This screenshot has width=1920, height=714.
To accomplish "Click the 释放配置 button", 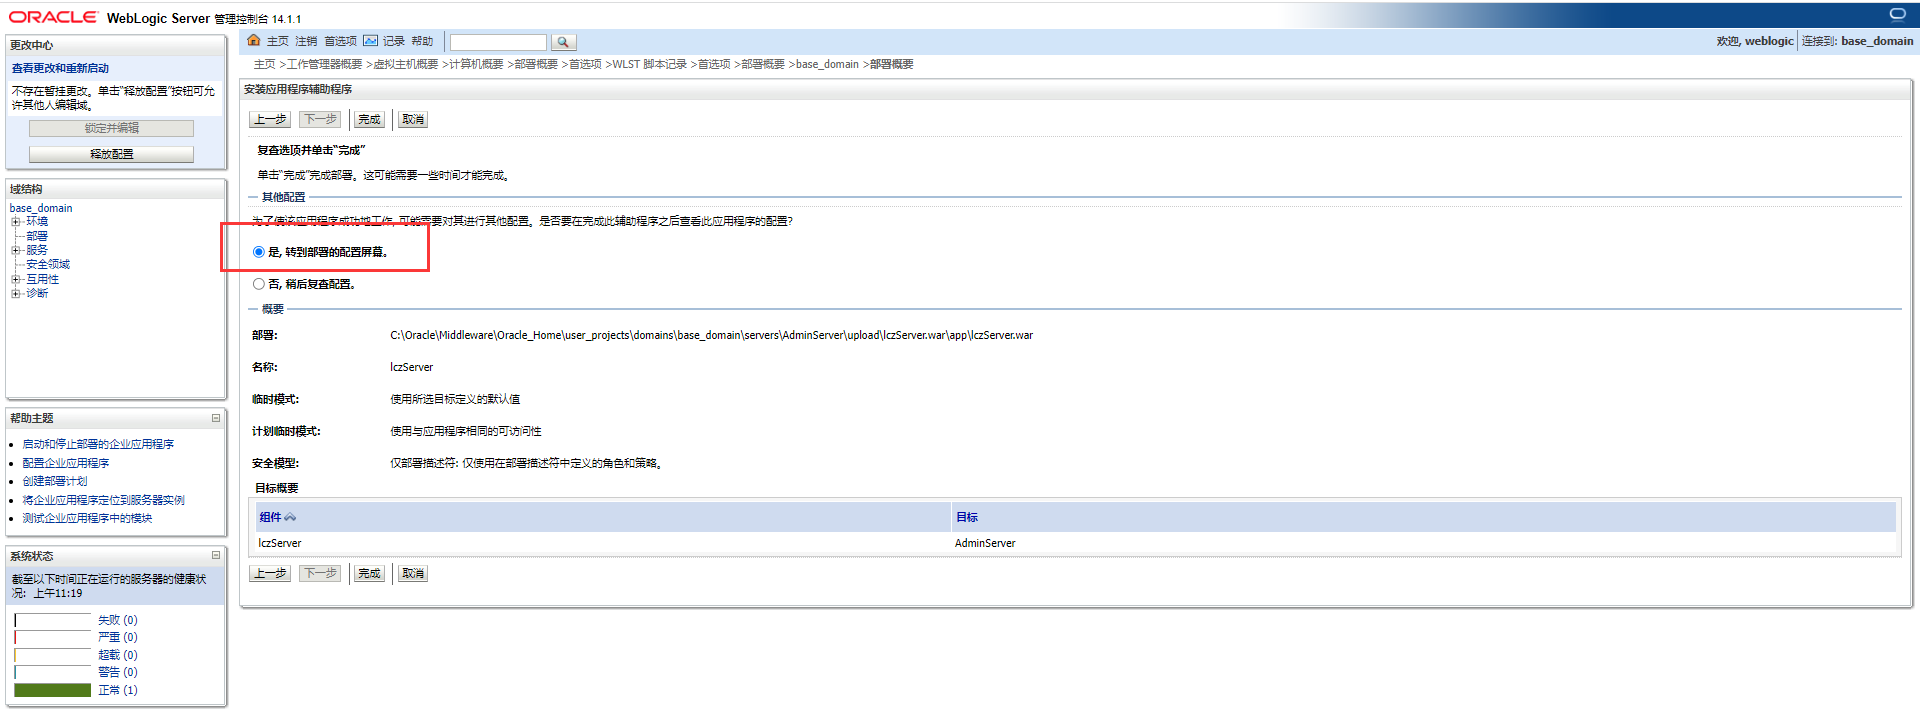I will [x=111, y=154].
